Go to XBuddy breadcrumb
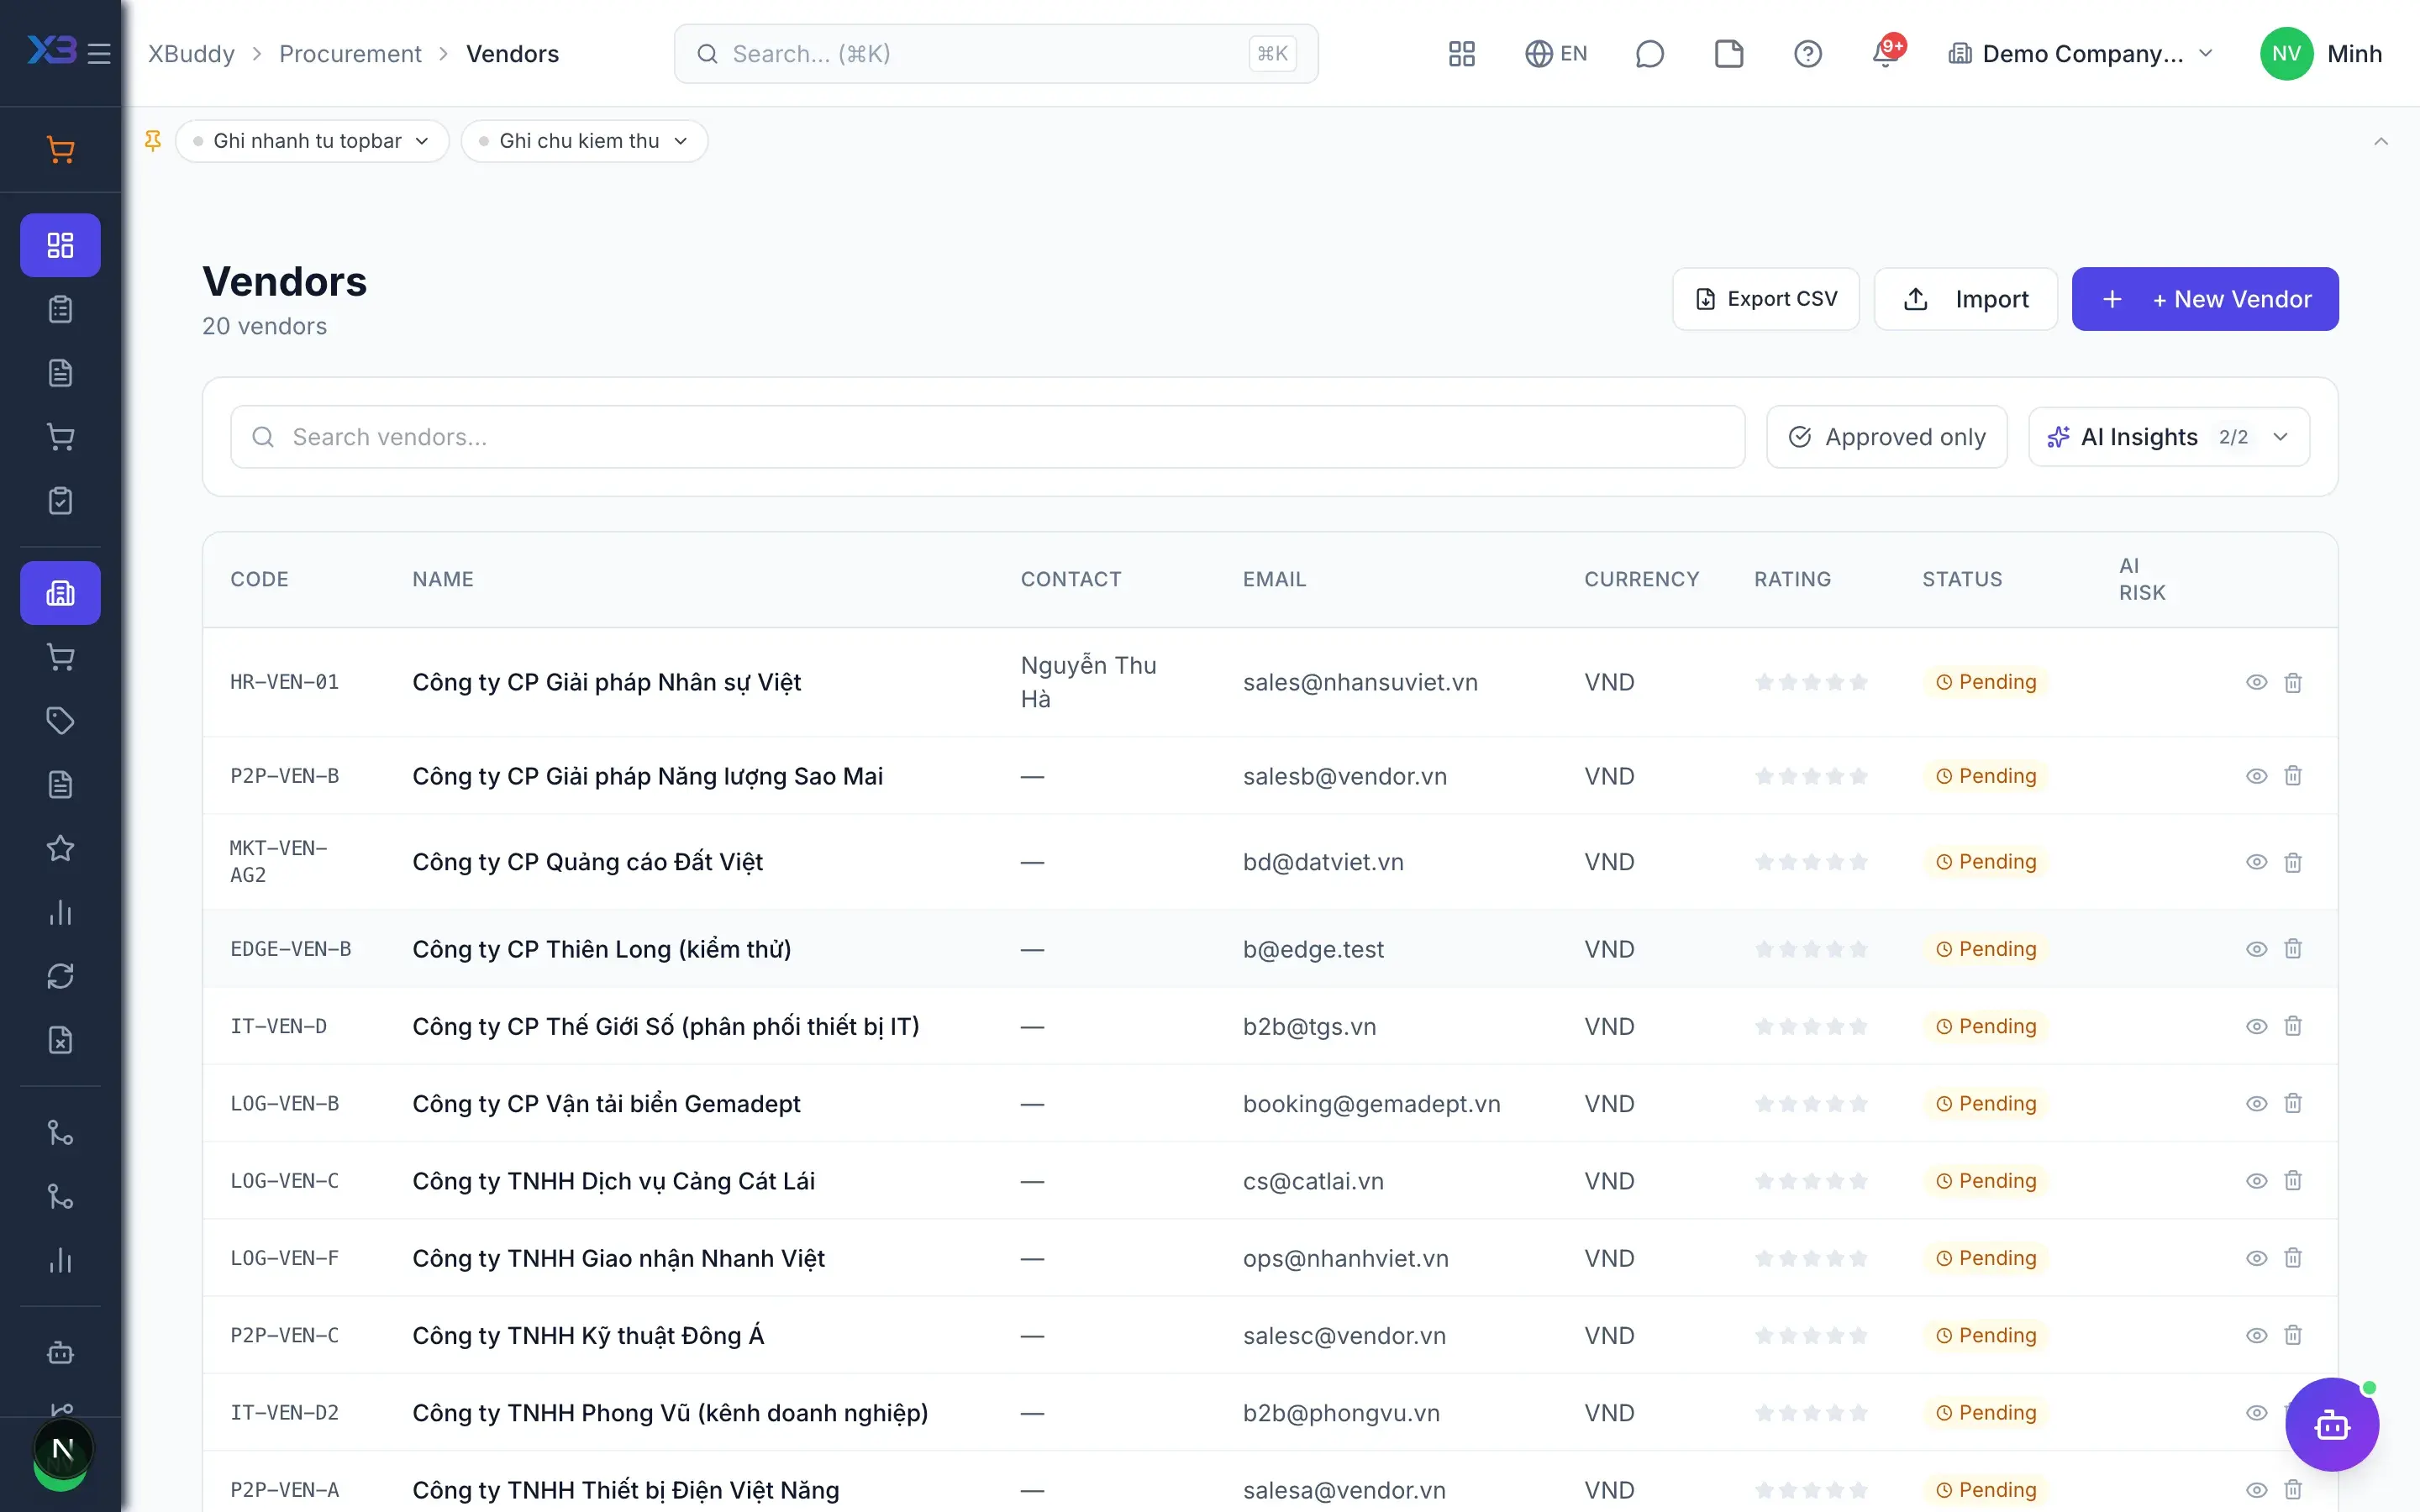The image size is (2420, 1512). click(191, 54)
